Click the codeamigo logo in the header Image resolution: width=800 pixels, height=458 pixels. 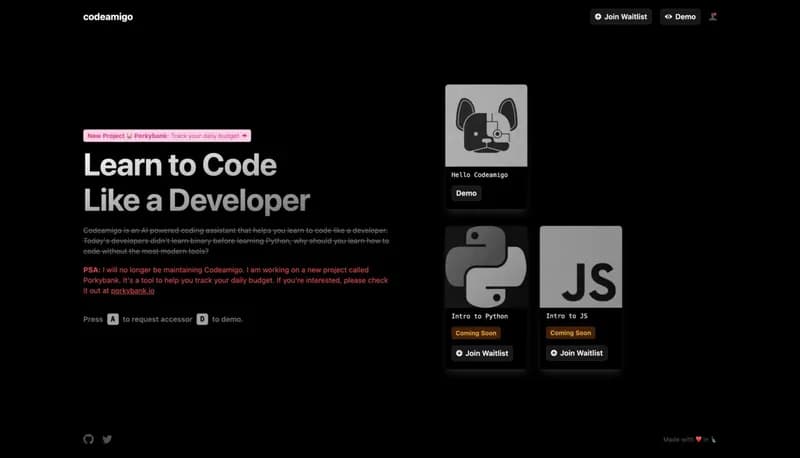pyautogui.click(x=108, y=17)
